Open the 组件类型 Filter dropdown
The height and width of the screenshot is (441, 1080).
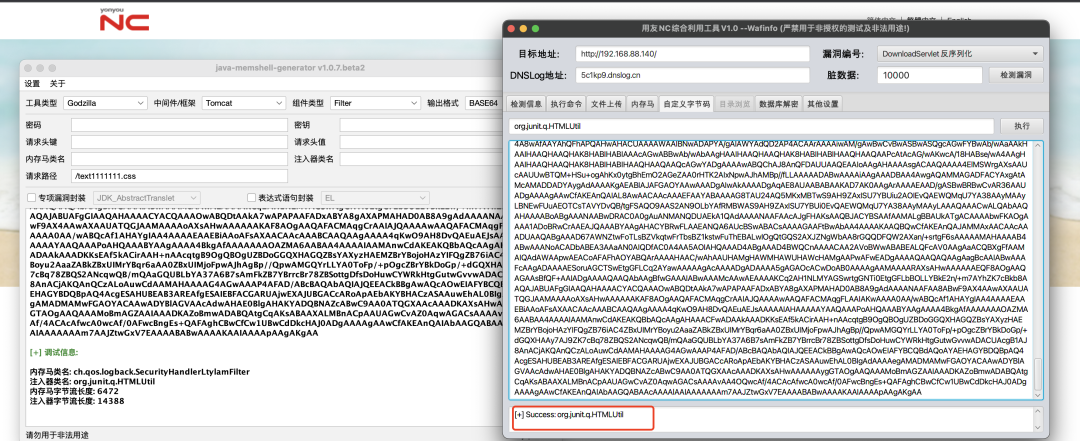tap(374, 103)
